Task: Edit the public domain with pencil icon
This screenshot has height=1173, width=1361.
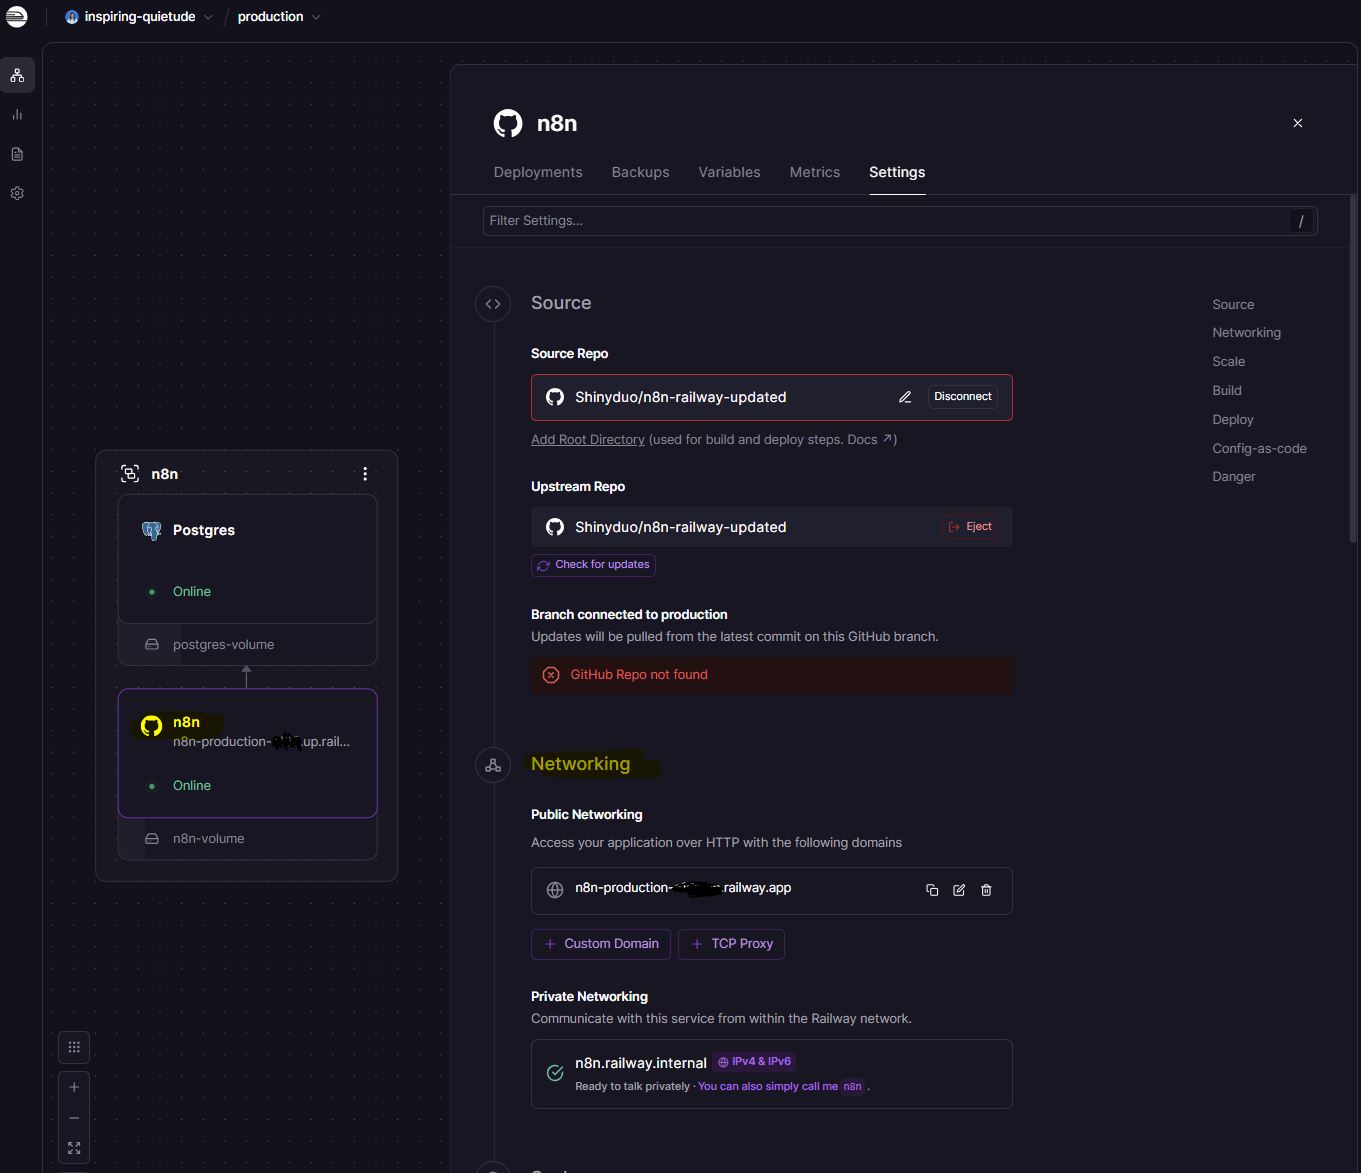Action: [959, 890]
